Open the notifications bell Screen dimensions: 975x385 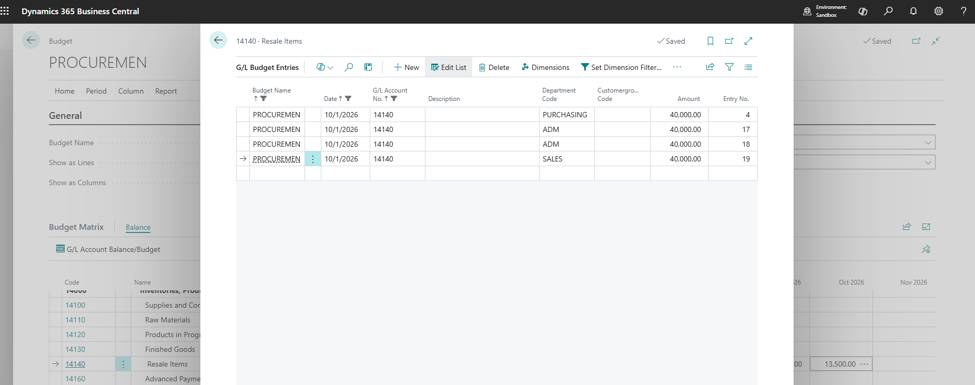(913, 11)
